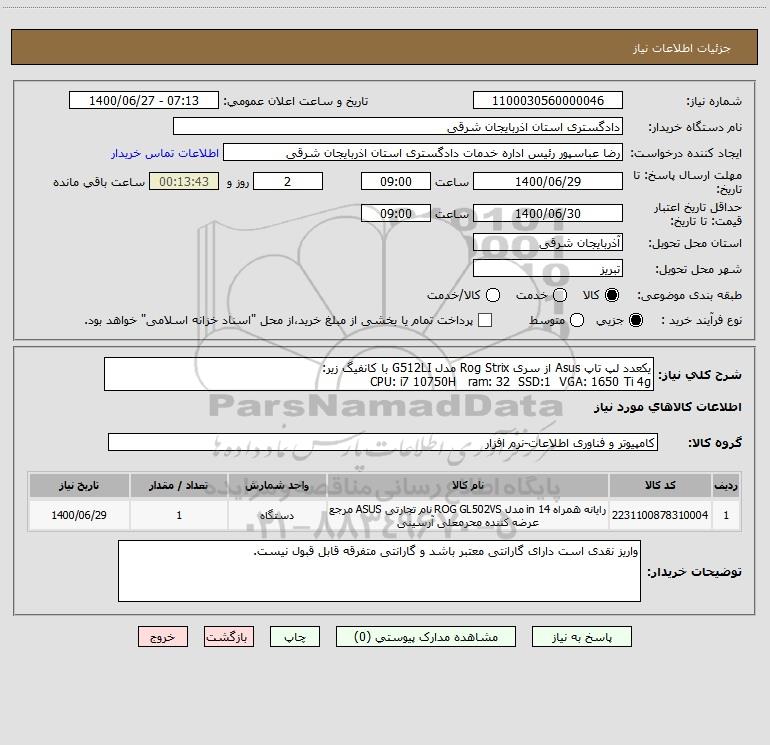Click the تعداد / مقدار column header

click(179, 485)
